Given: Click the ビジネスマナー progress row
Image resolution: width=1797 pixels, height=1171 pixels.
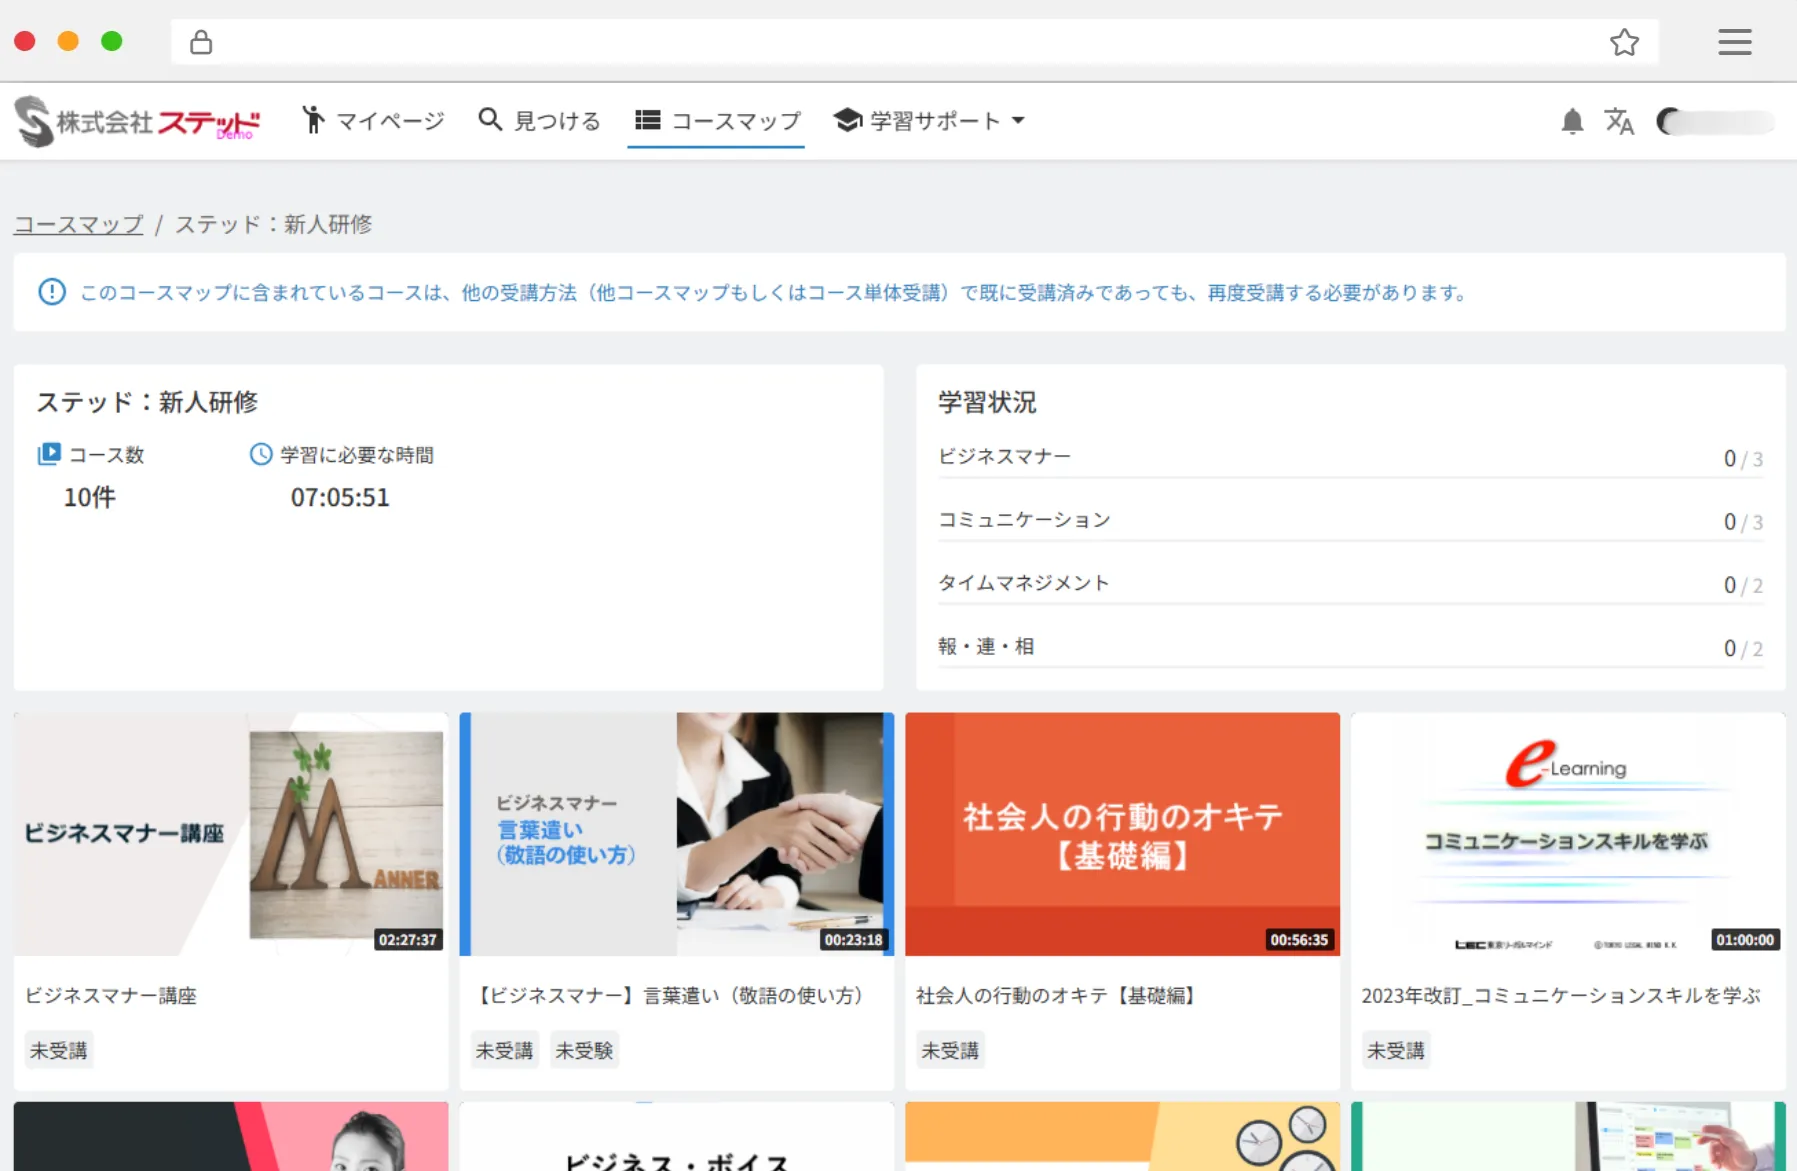Looking at the screenshot, I should tap(1350, 457).
